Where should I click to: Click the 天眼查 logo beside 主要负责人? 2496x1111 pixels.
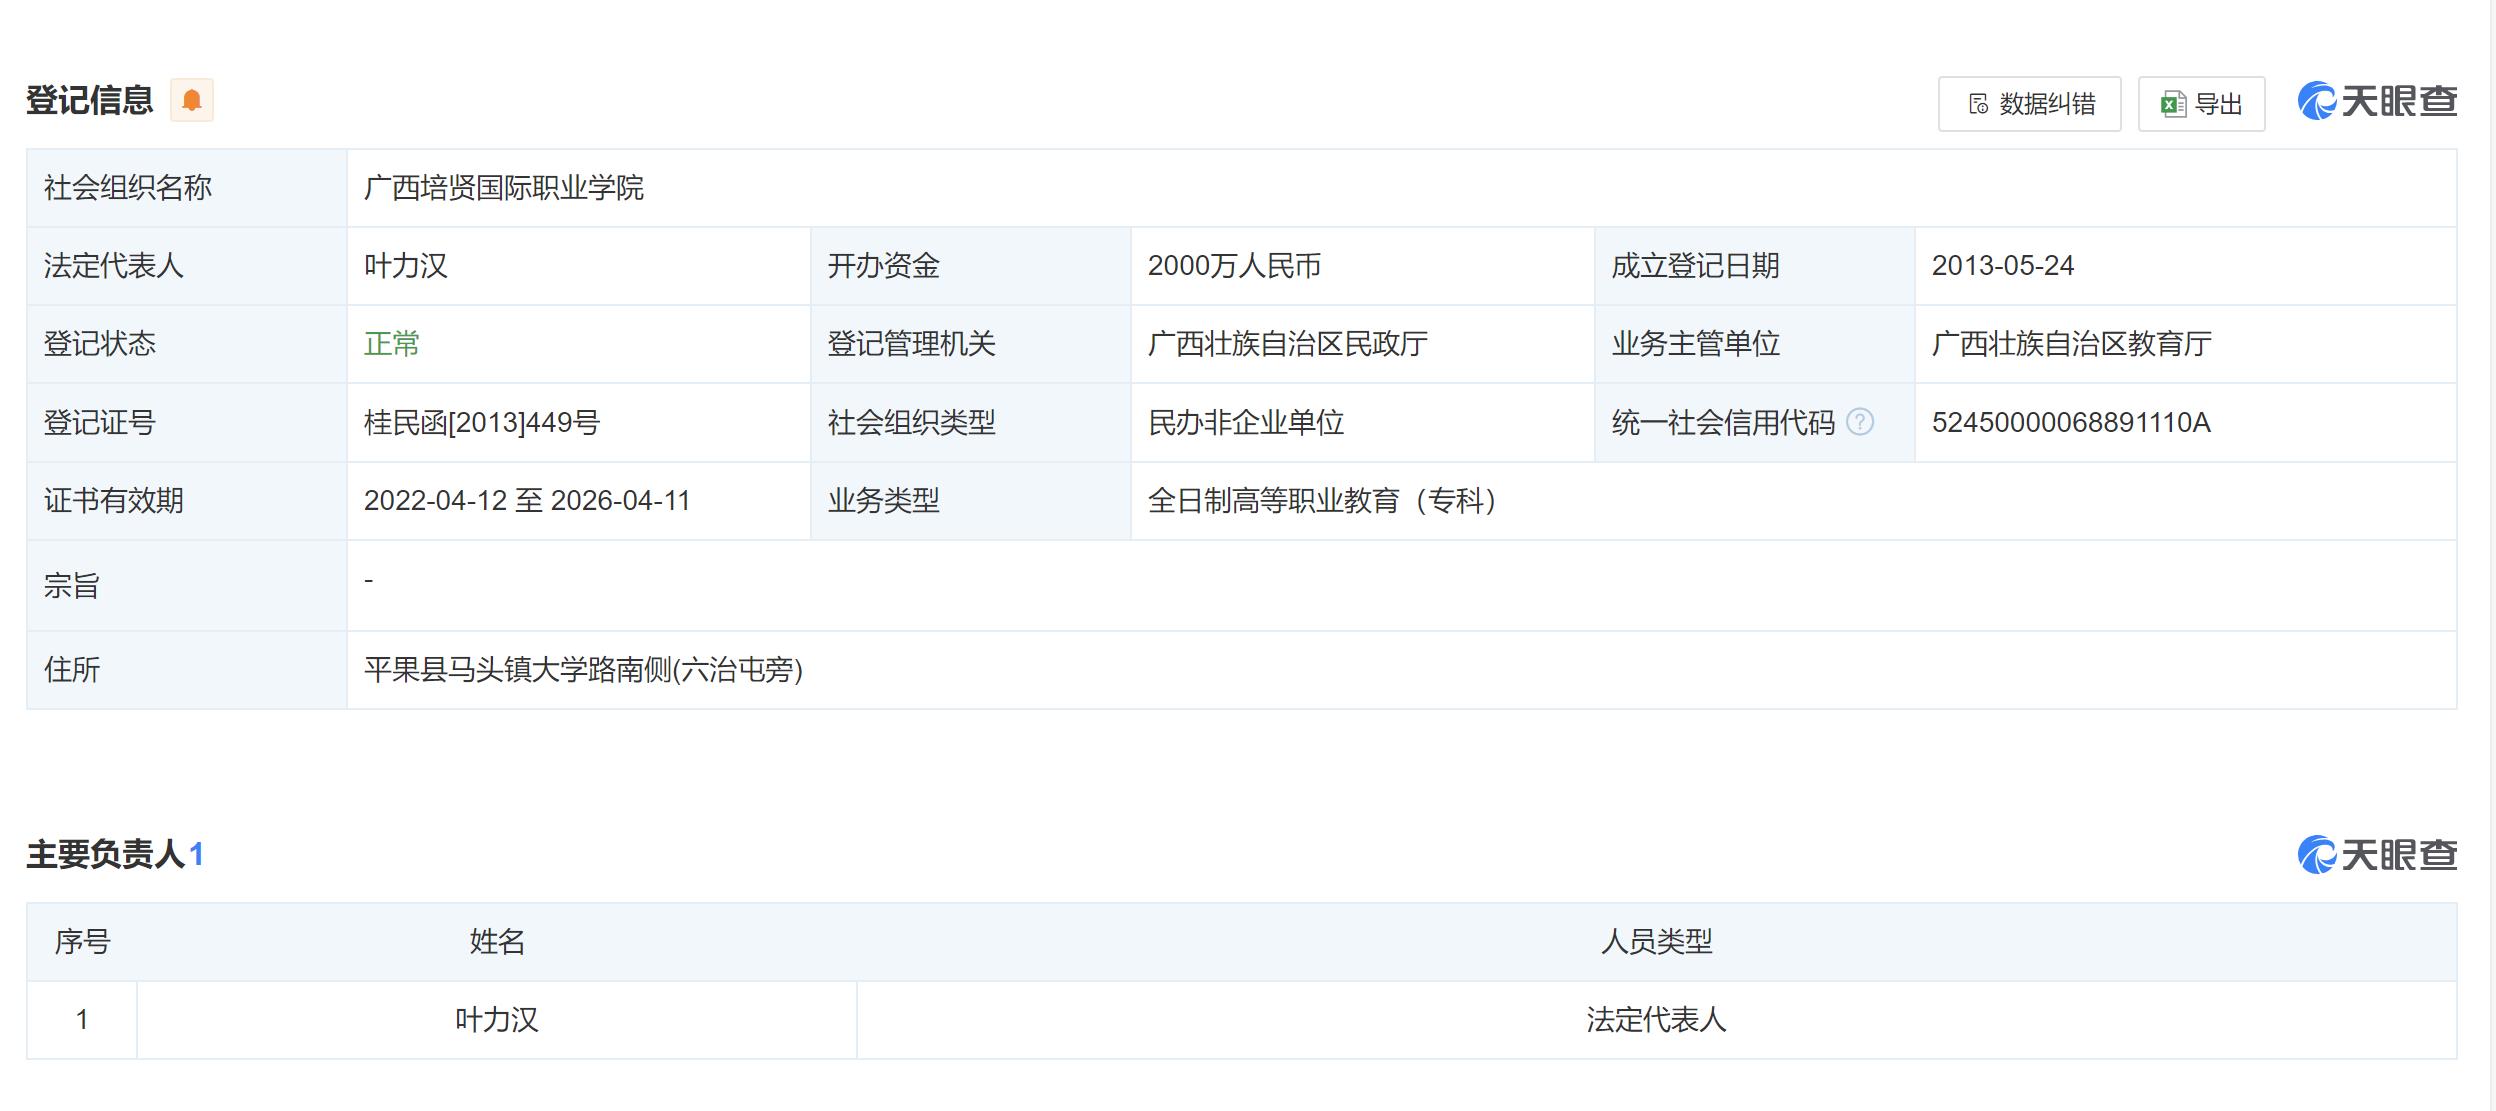click(2377, 855)
